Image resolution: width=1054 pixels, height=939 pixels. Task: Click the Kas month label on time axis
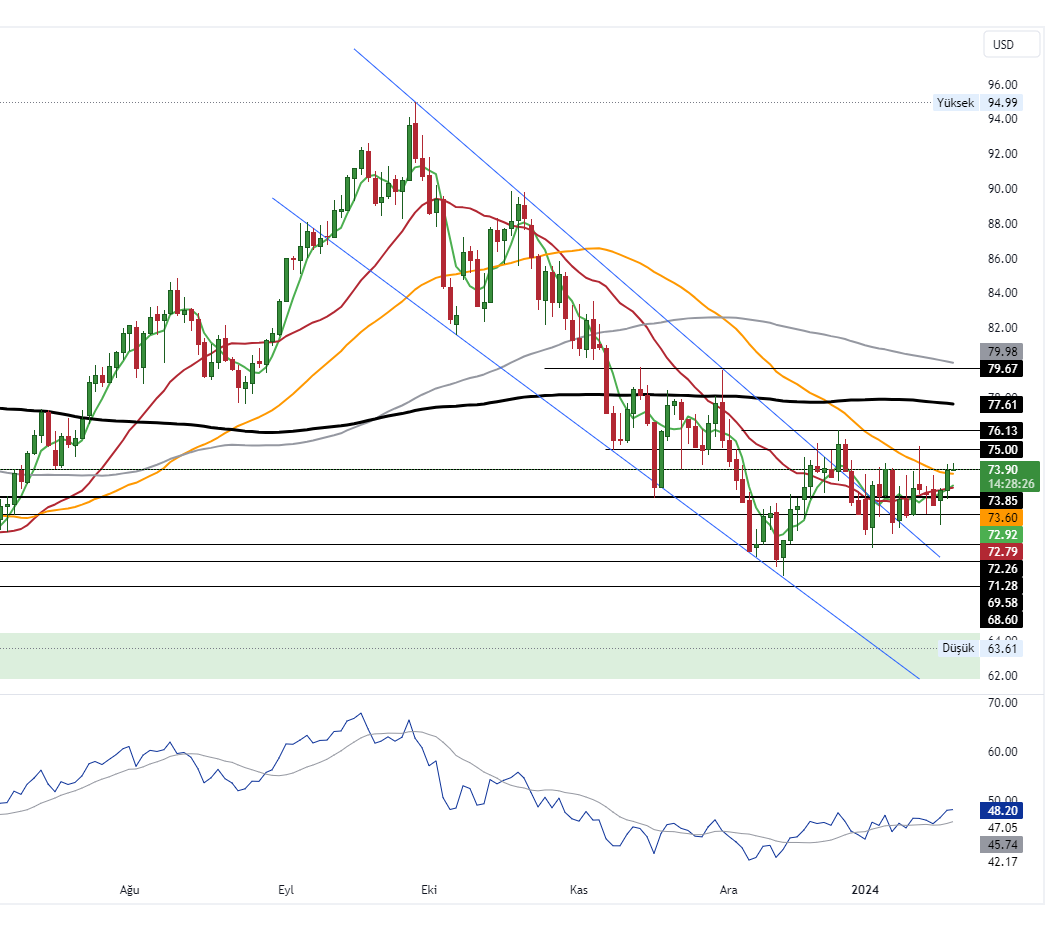click(578, 889)
